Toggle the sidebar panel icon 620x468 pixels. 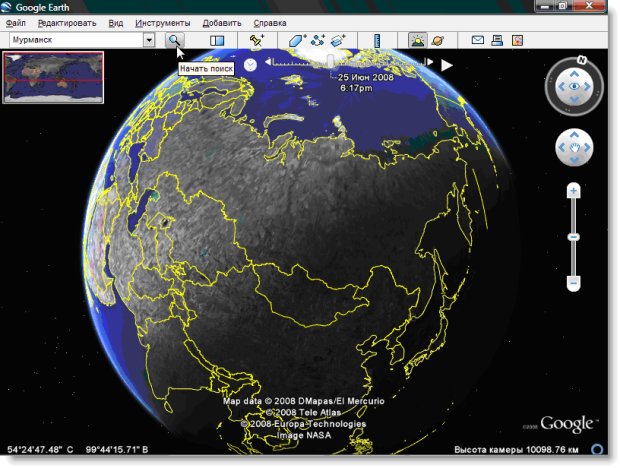(x=217, y=40)
